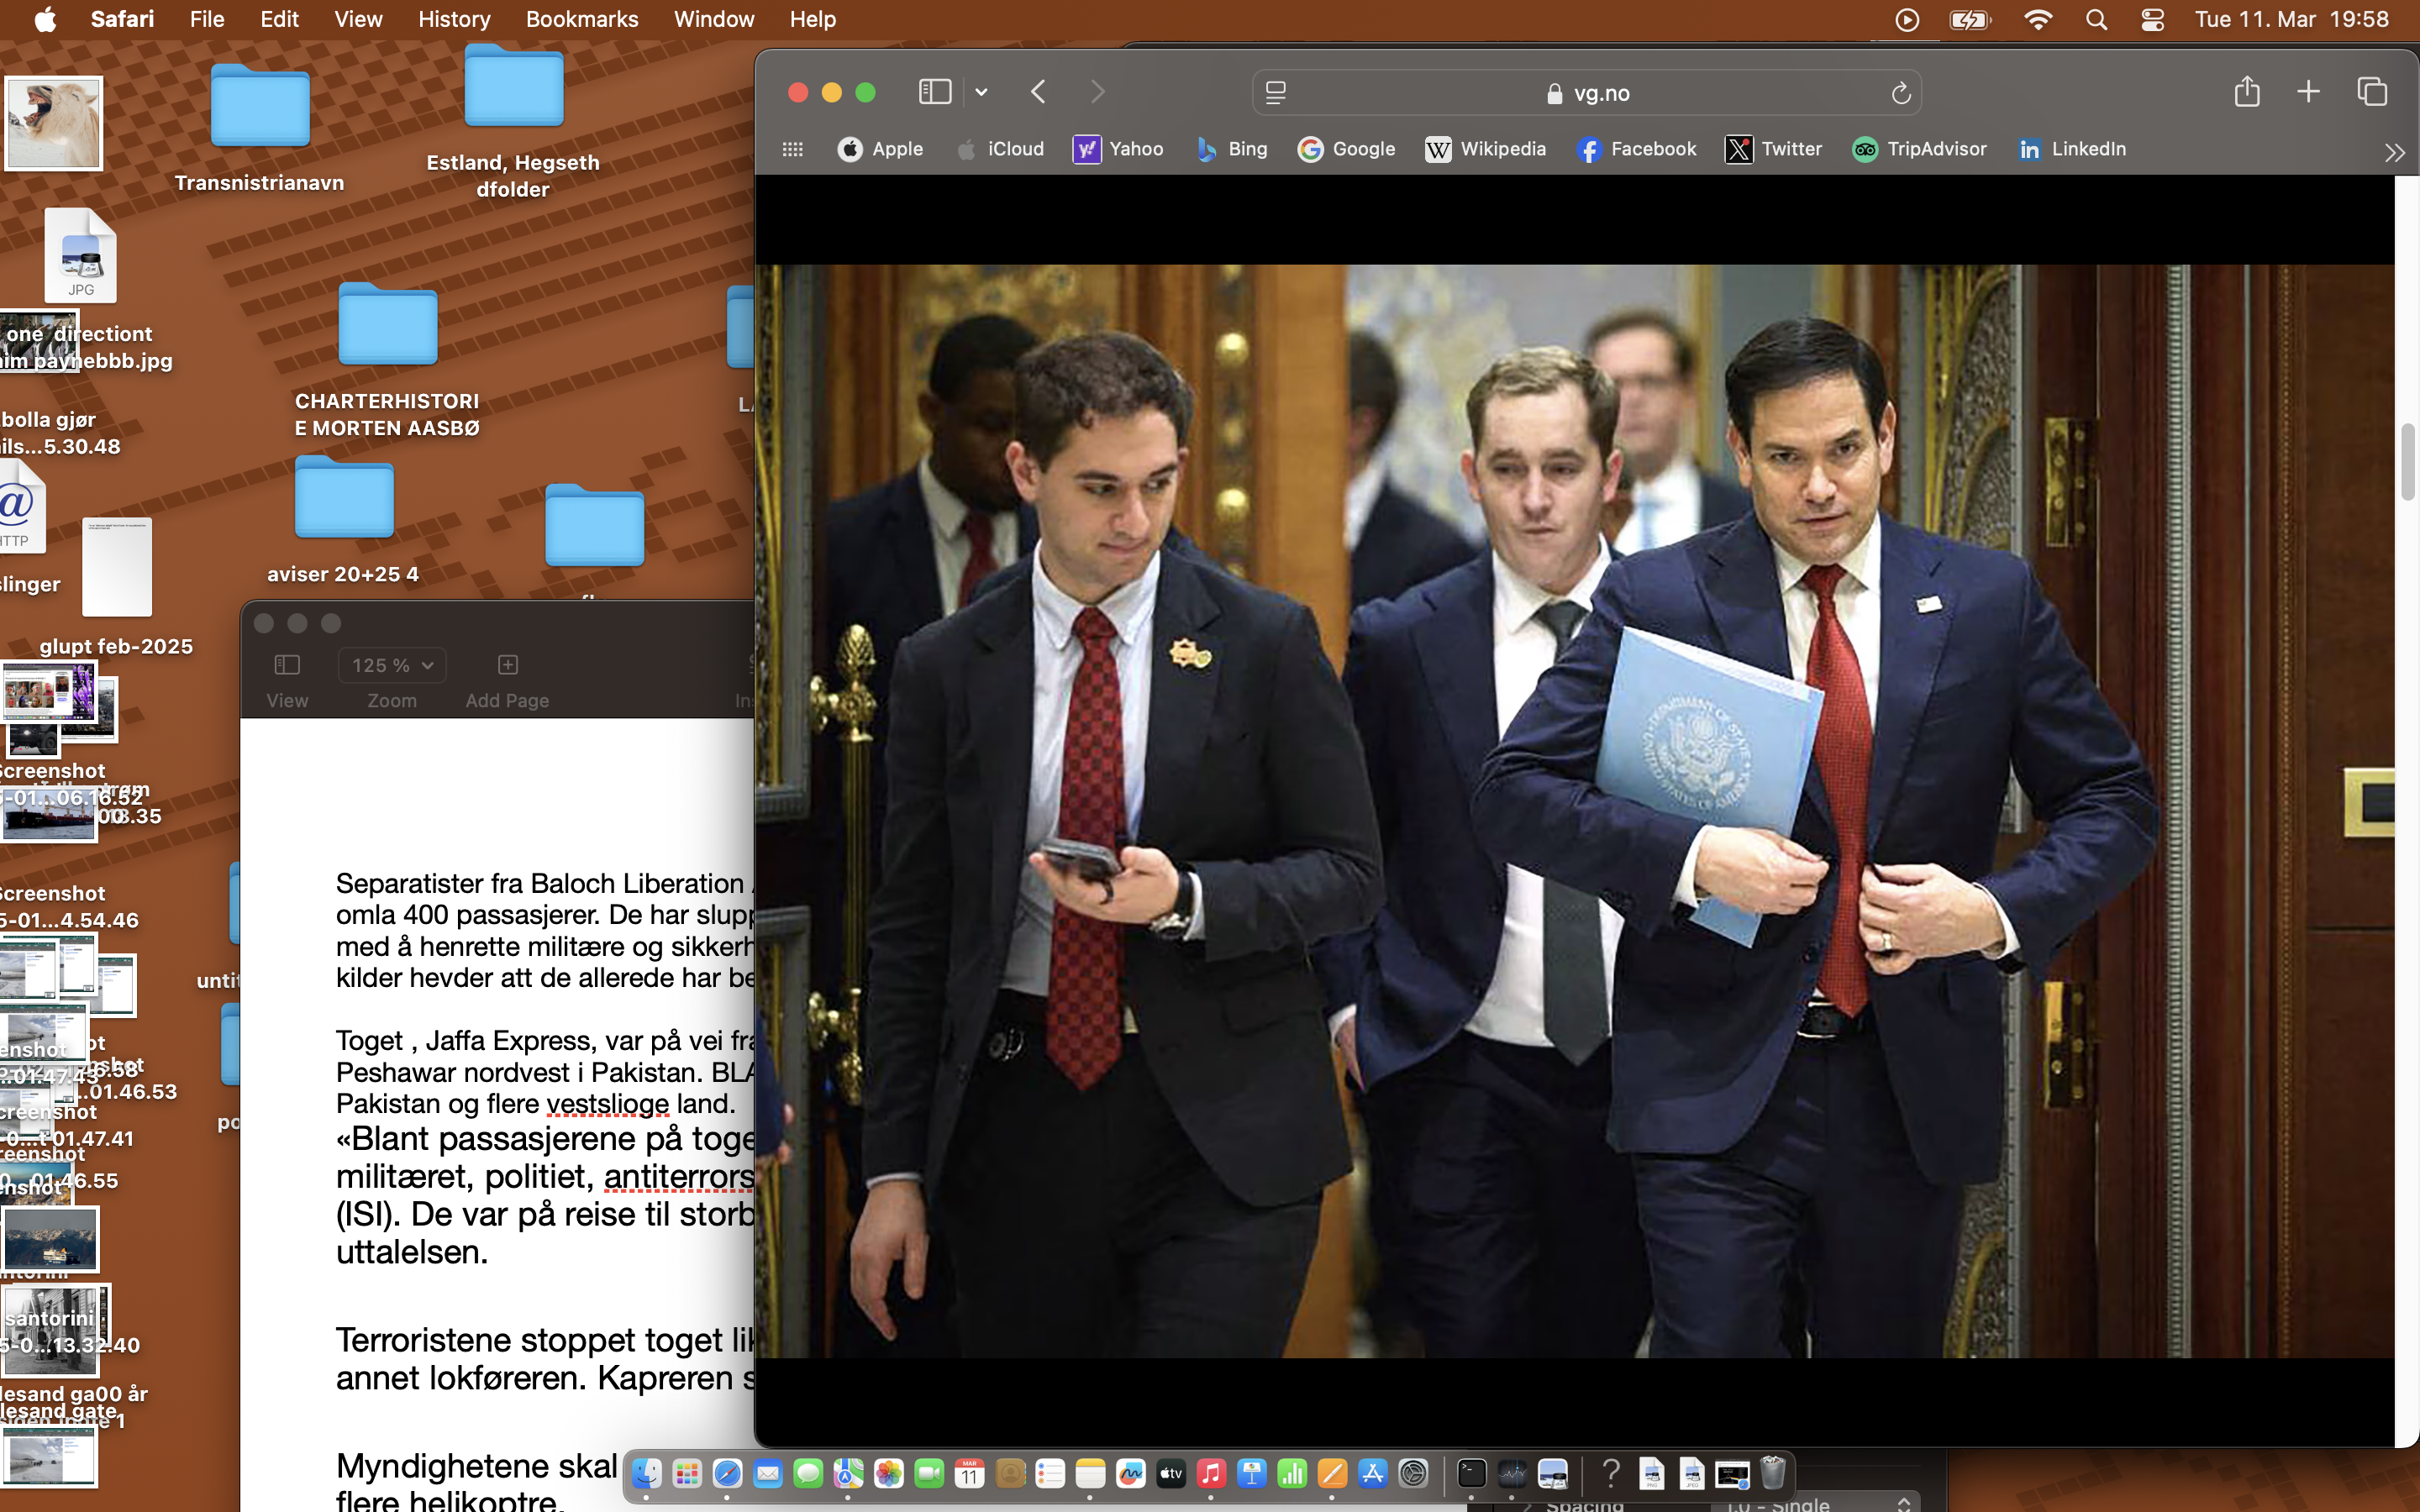The width and height of the screenshot is (2420, 1512).
Task: Open Photos from the Dock
Action: coord(889,1473)
